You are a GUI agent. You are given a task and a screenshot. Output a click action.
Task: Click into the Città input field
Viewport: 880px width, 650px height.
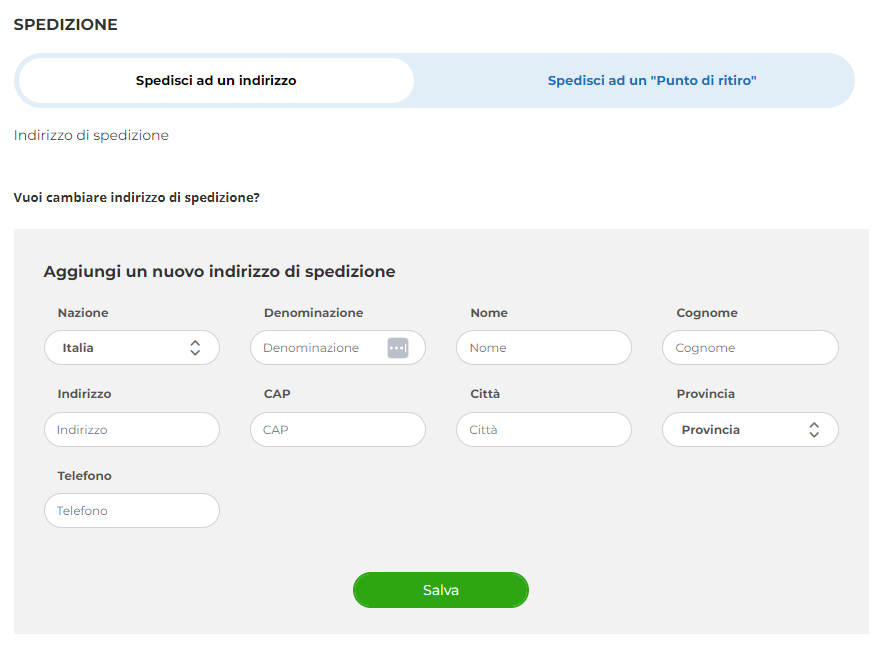tap(544, 429)
